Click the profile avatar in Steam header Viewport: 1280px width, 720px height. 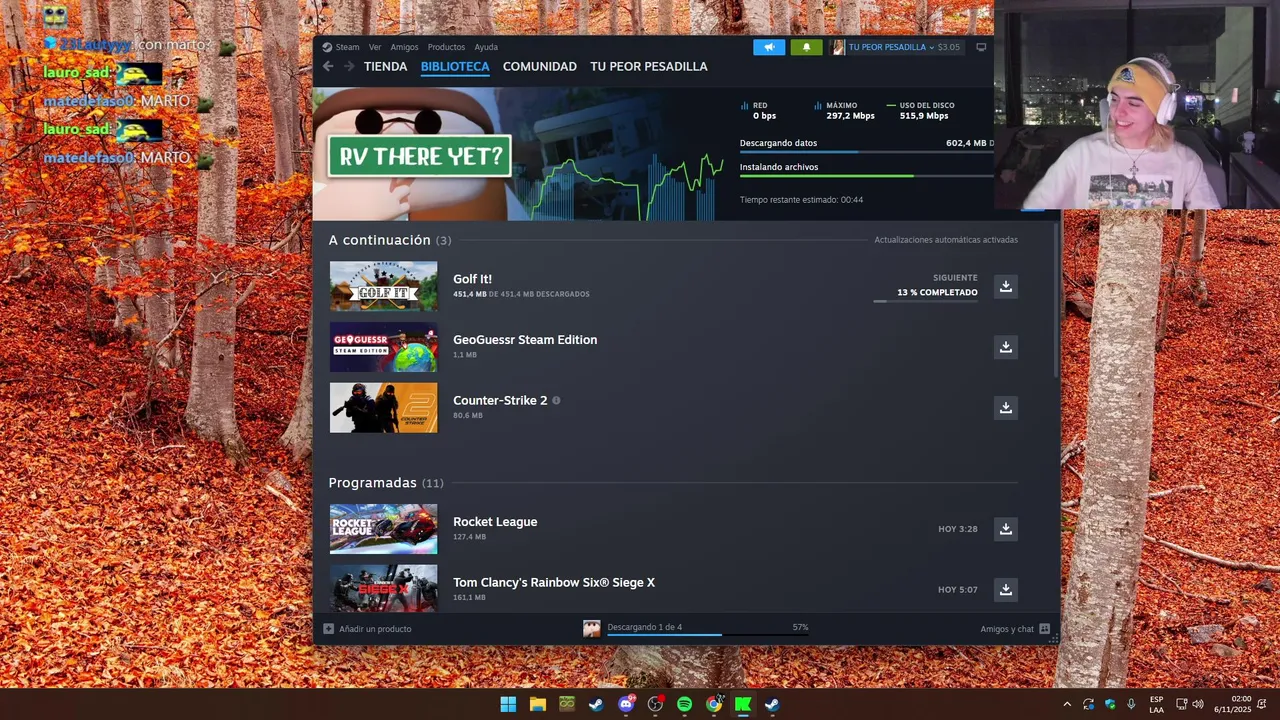(837, 47)
